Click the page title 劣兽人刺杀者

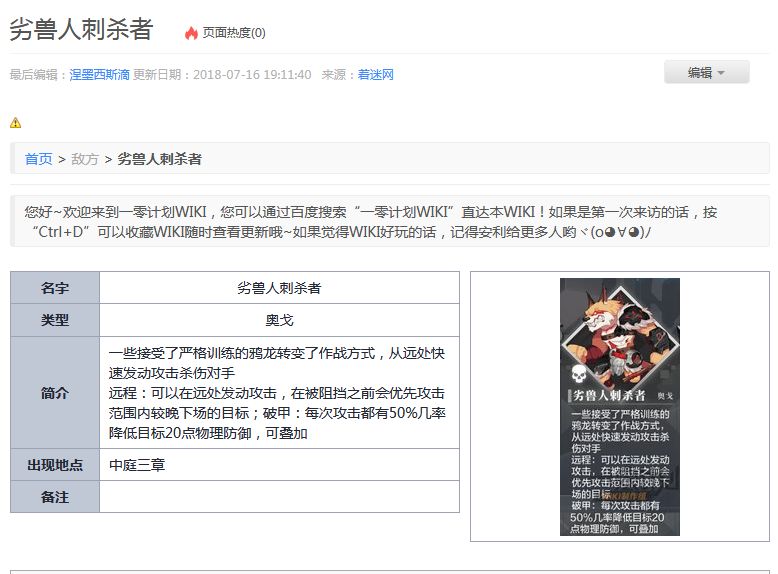pyautogui.click(x=81, y=29)
